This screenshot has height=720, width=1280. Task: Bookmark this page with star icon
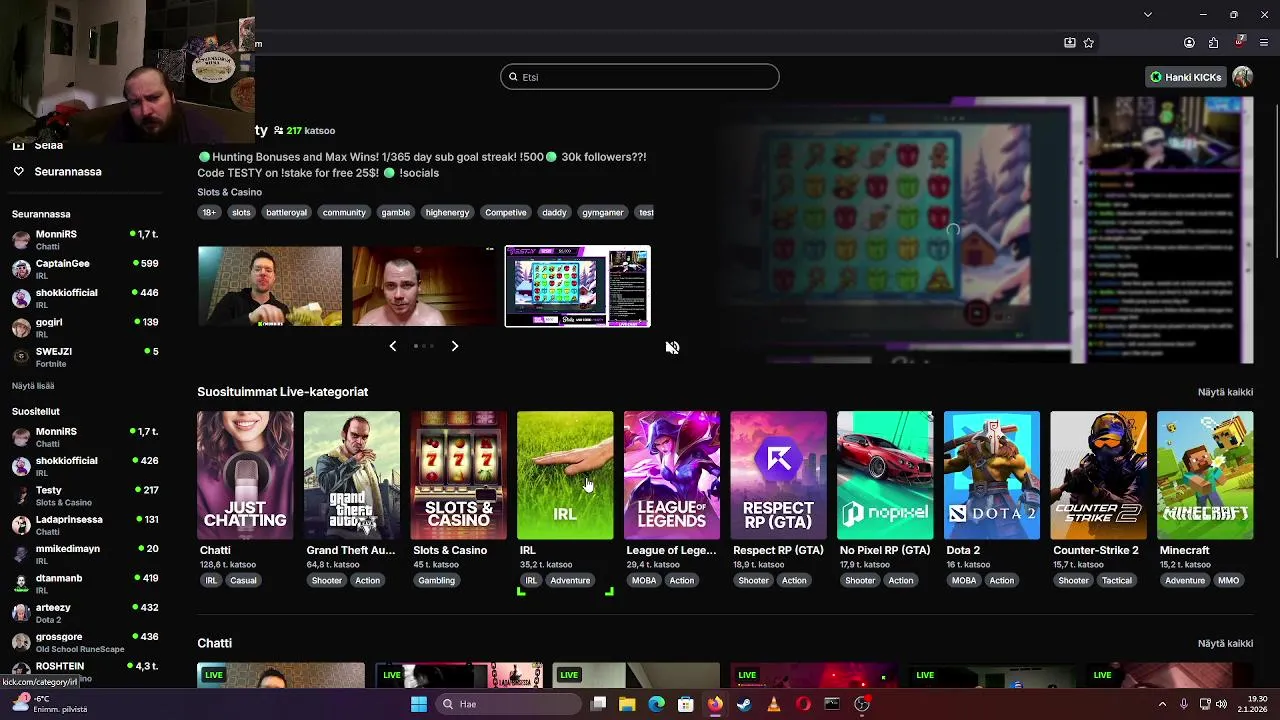pyautogui.click(x=1089, y=43)
